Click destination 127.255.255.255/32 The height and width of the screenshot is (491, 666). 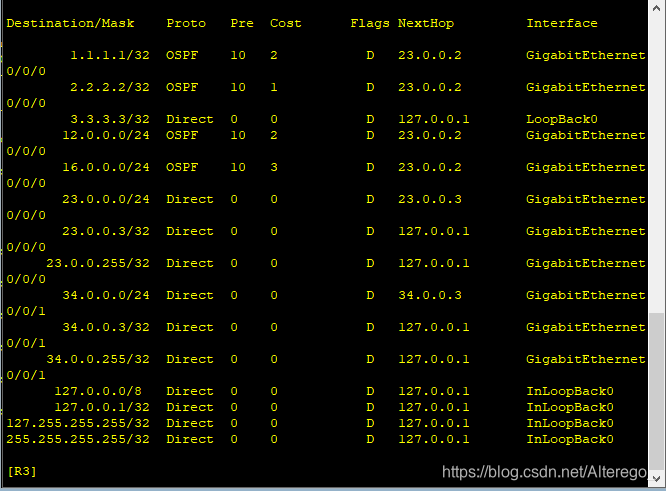[78, 423]
